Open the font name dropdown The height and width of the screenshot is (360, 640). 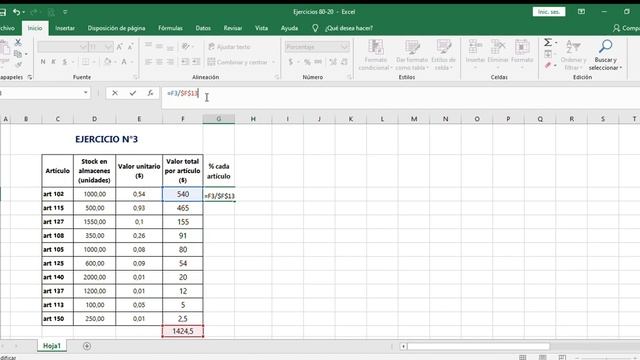pyautogui.click(x=84, y=47)
